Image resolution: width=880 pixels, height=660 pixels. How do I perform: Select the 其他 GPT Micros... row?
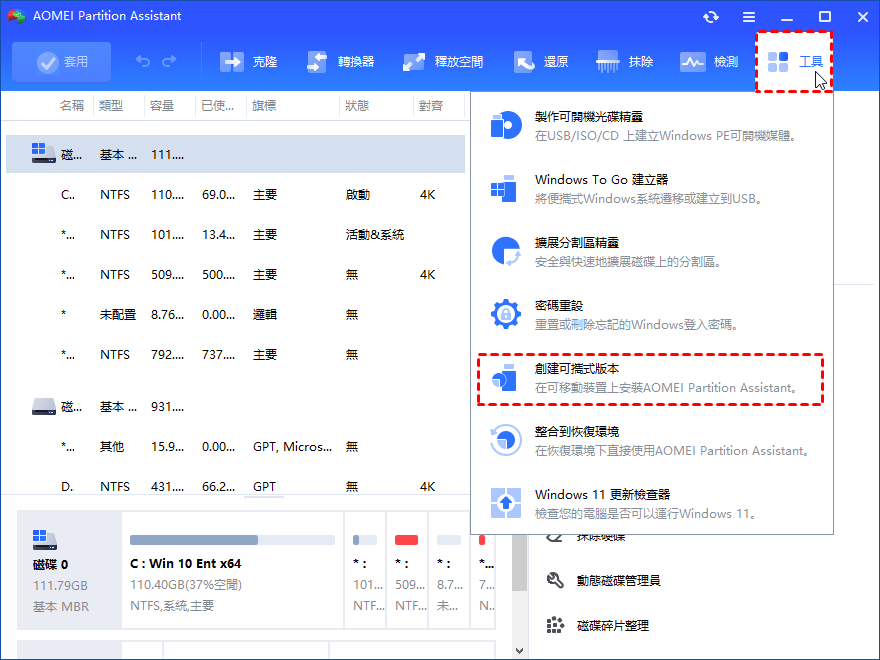click(x=235, y=447)
